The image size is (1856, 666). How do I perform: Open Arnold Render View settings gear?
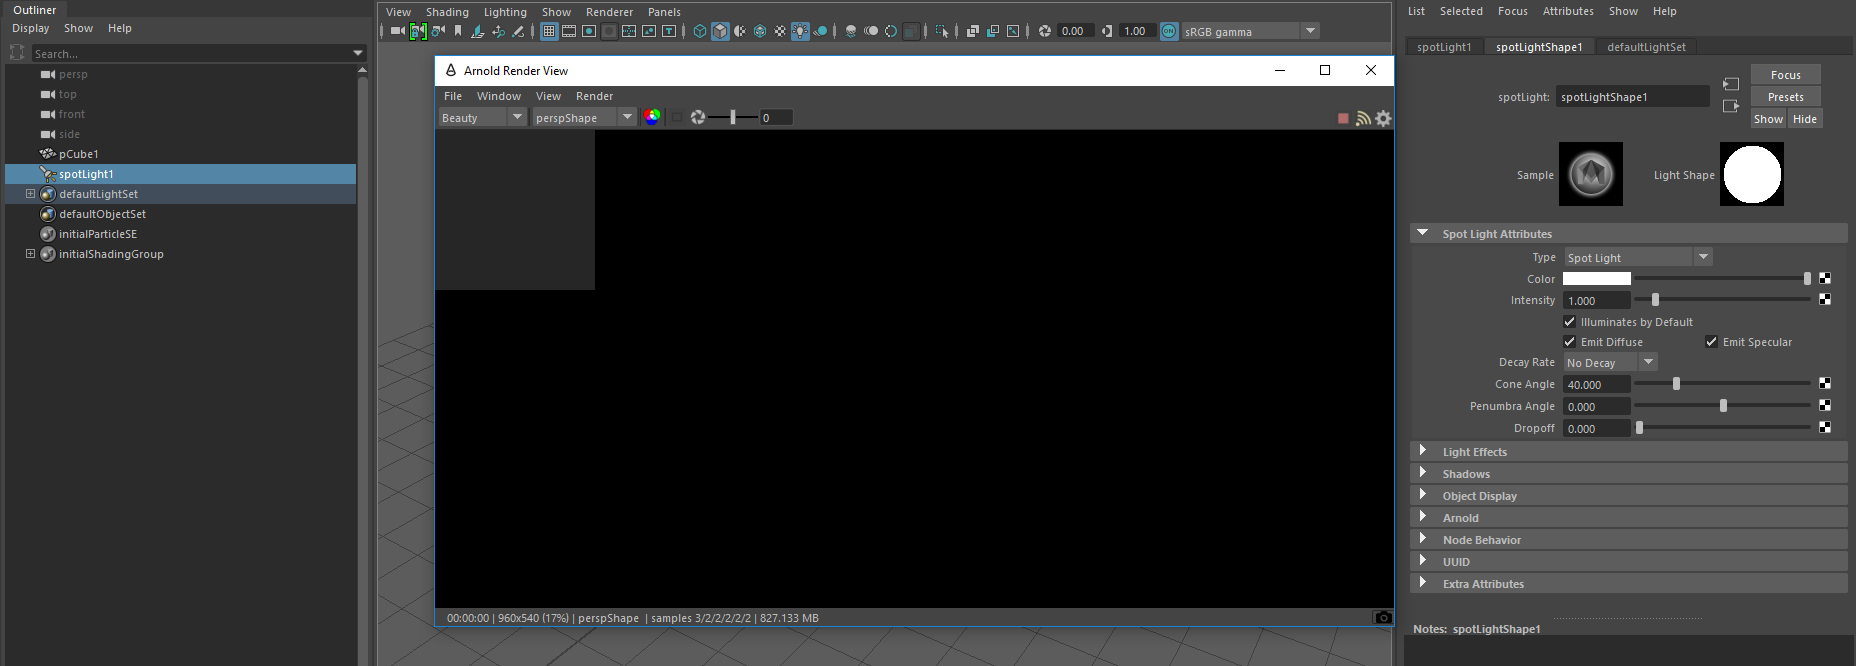[x=1383, y=118]
